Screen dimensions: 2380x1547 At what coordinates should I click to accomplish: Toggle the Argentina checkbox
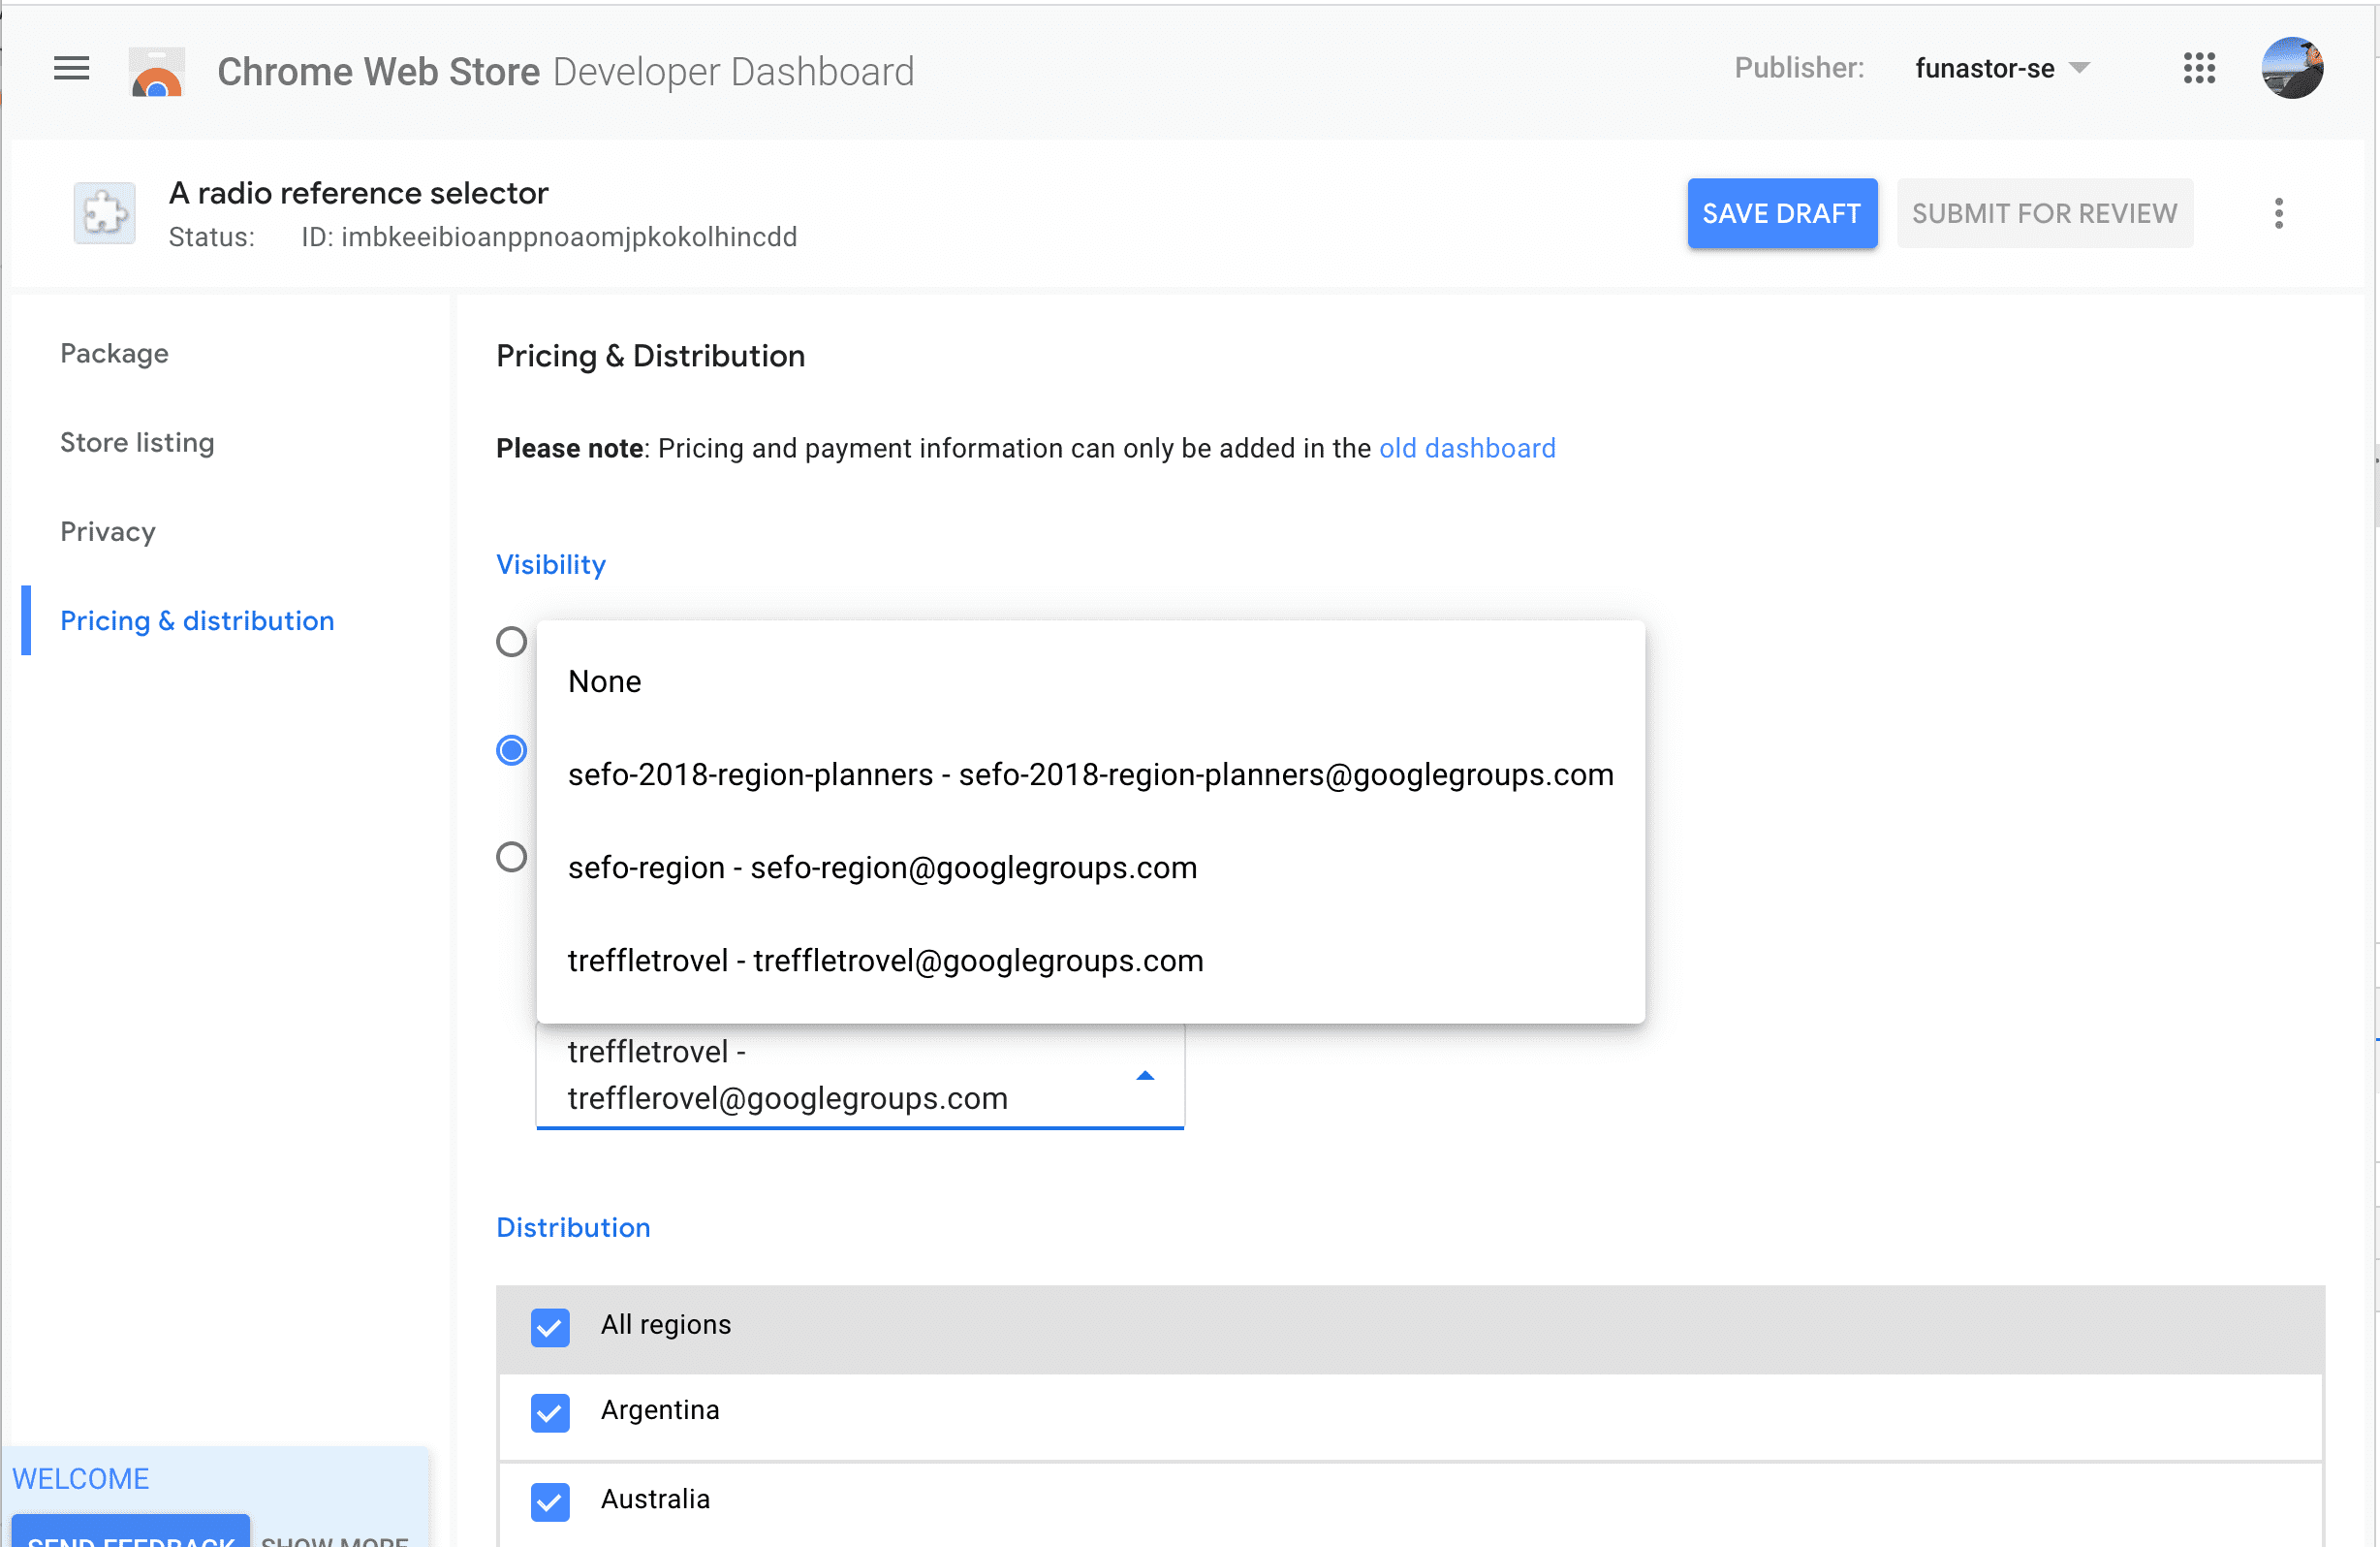pos(549,1410)
